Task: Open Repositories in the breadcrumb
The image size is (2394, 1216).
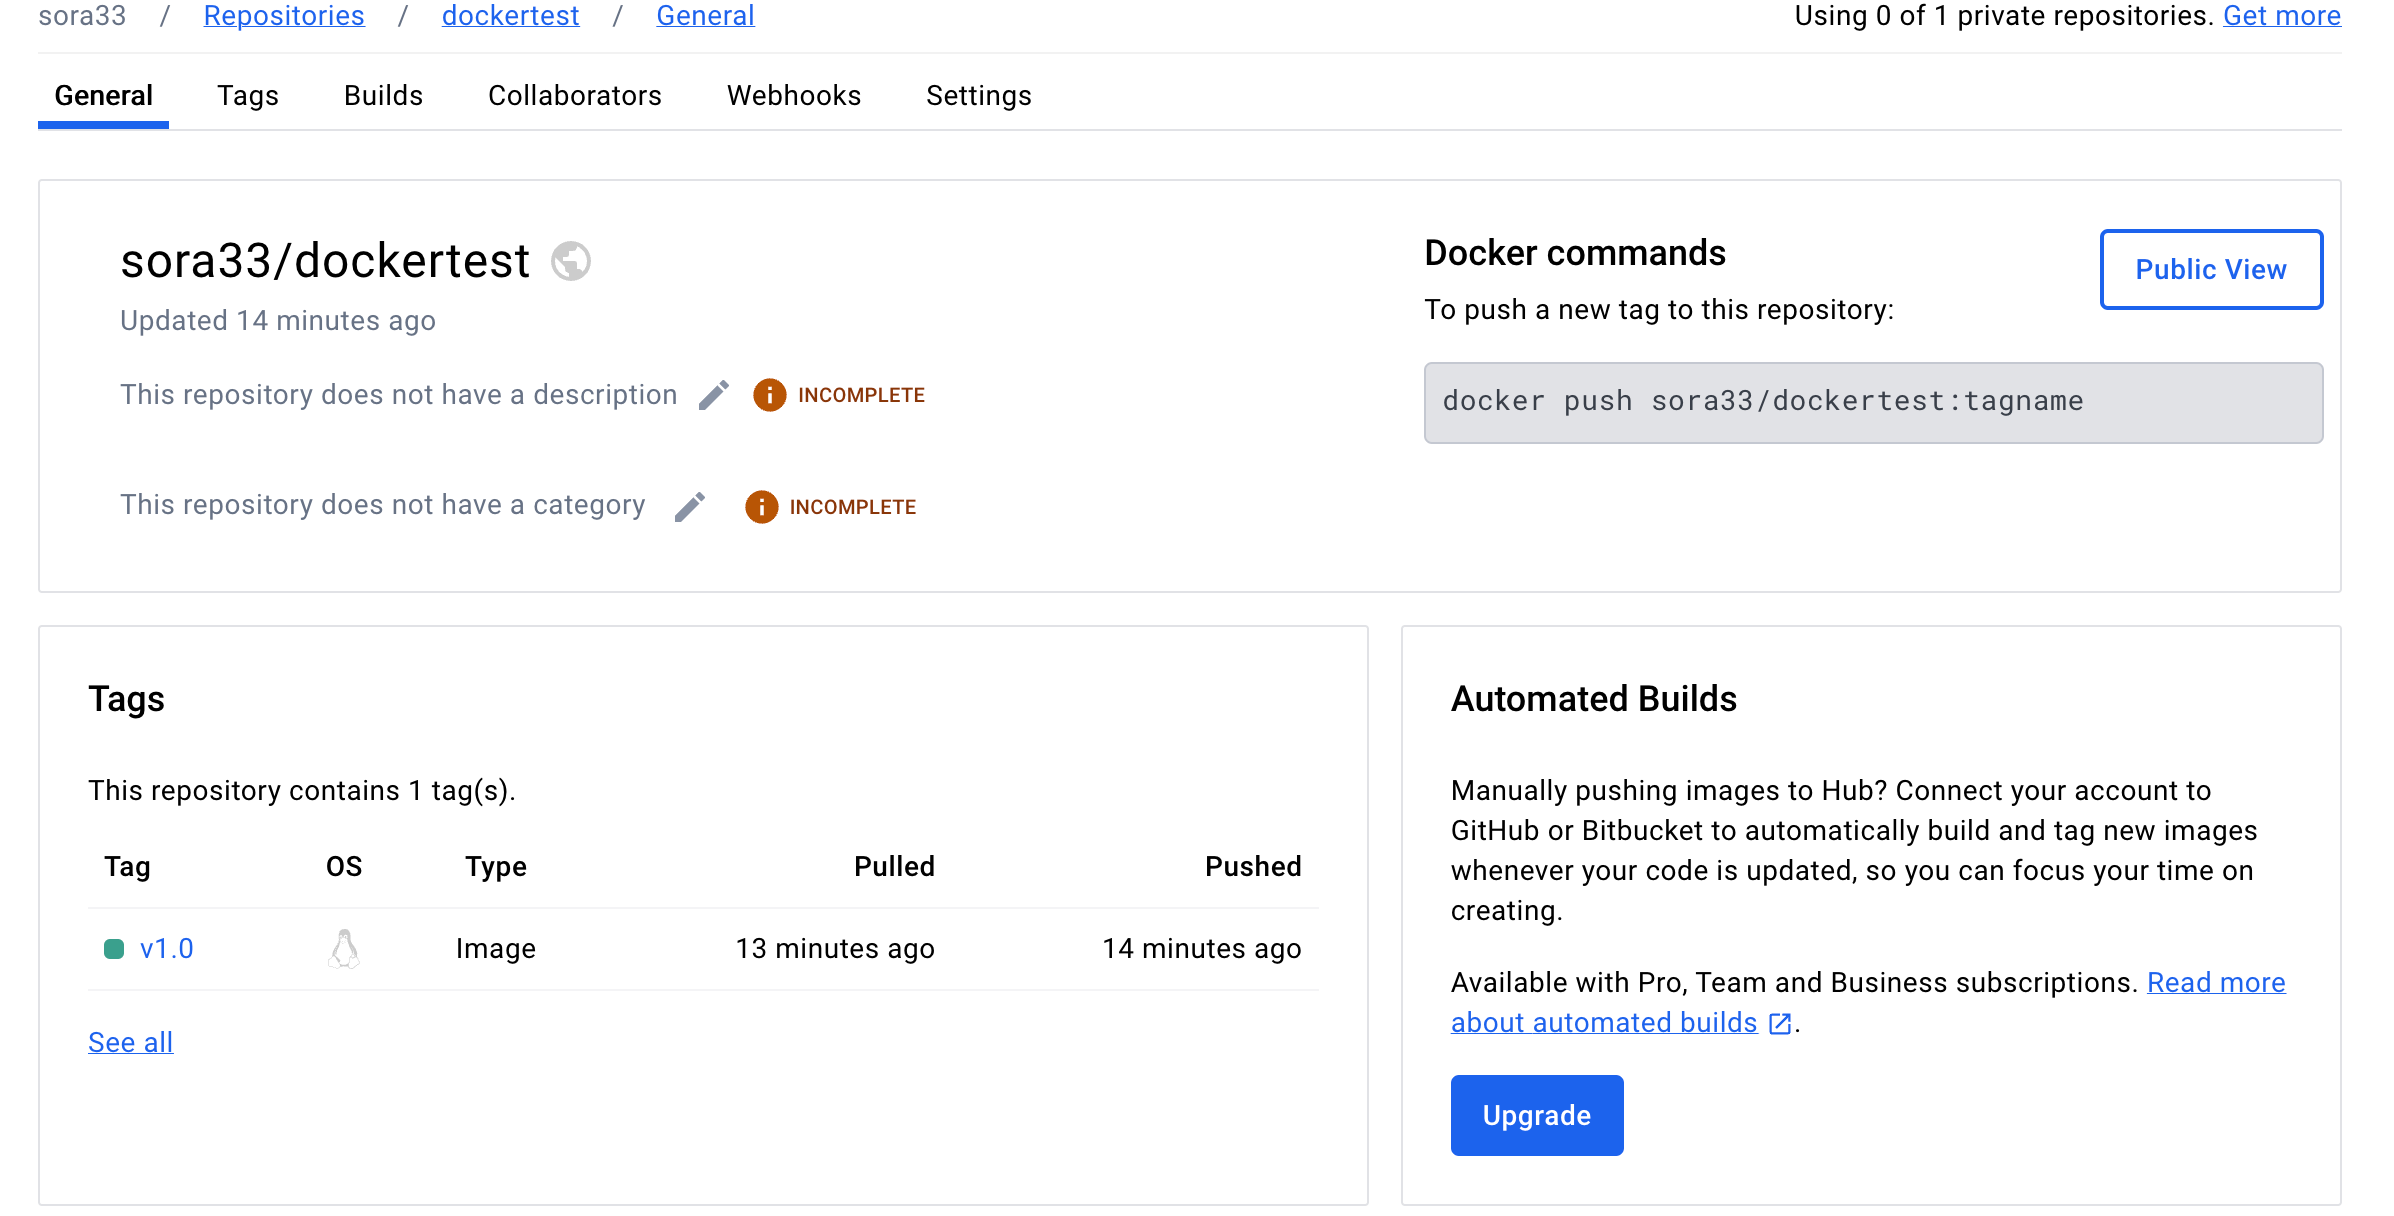Action: pos(284,16)
